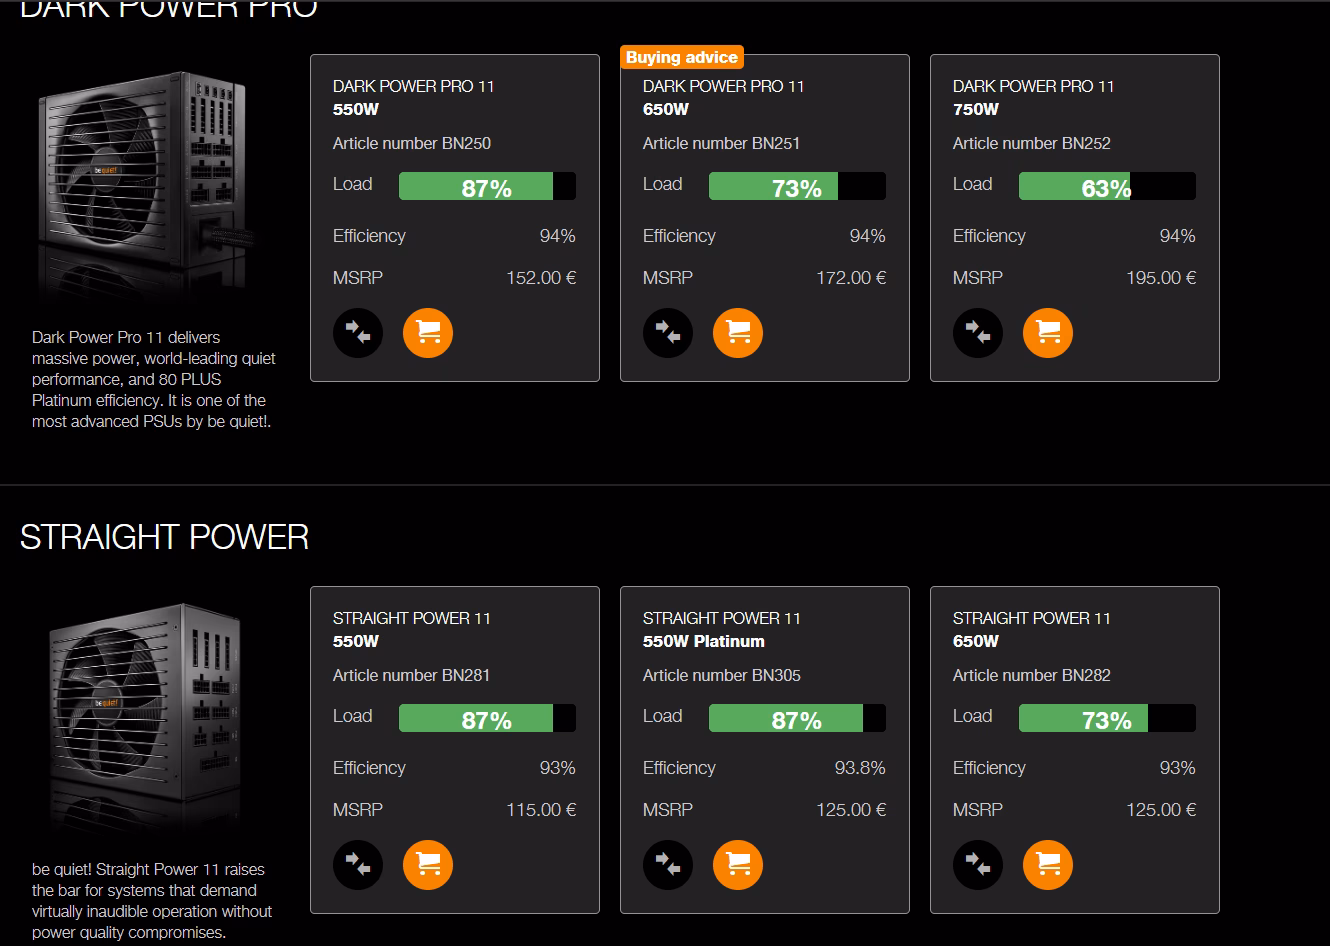Add Straight Power 11 550W to cart
Image resolution: width=1330 pixels, height=946 pixels.
click(428, 865)
